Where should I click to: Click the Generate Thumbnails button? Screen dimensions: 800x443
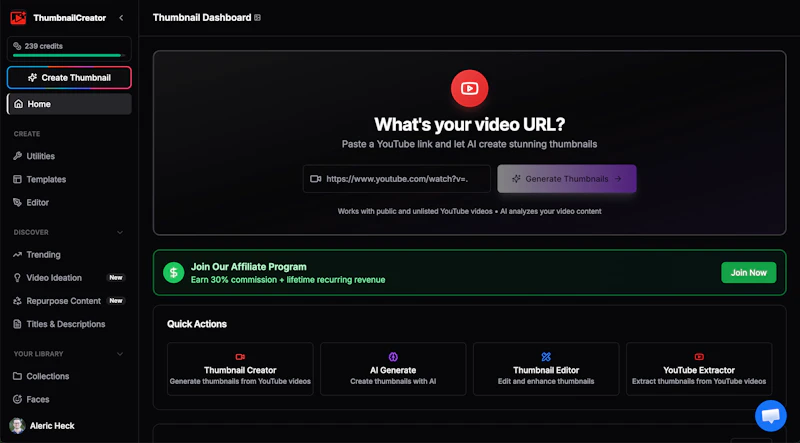point(567,179)
